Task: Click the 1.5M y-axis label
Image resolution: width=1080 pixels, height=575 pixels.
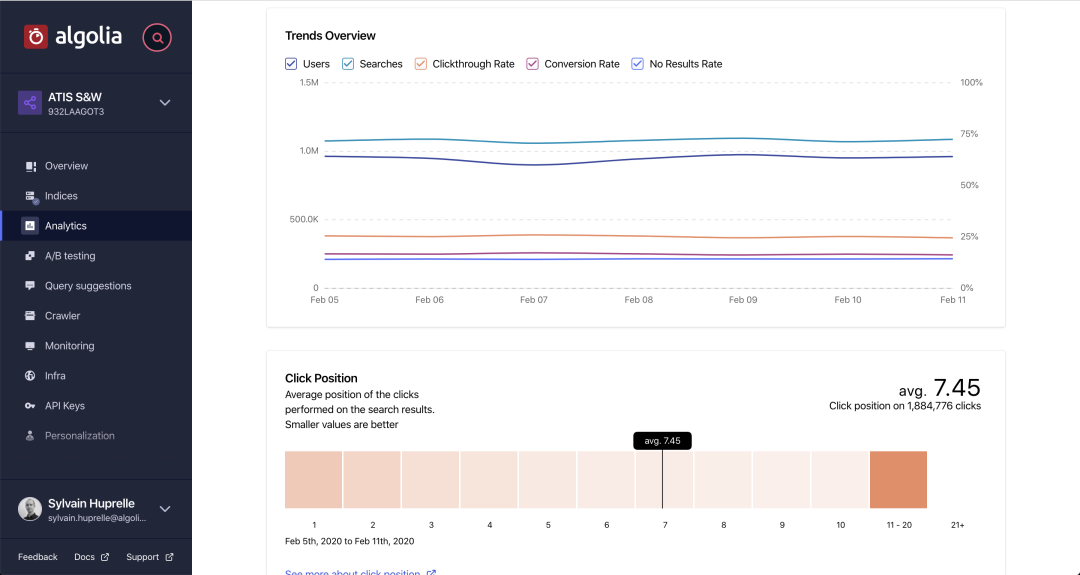Action: (309, 83)
